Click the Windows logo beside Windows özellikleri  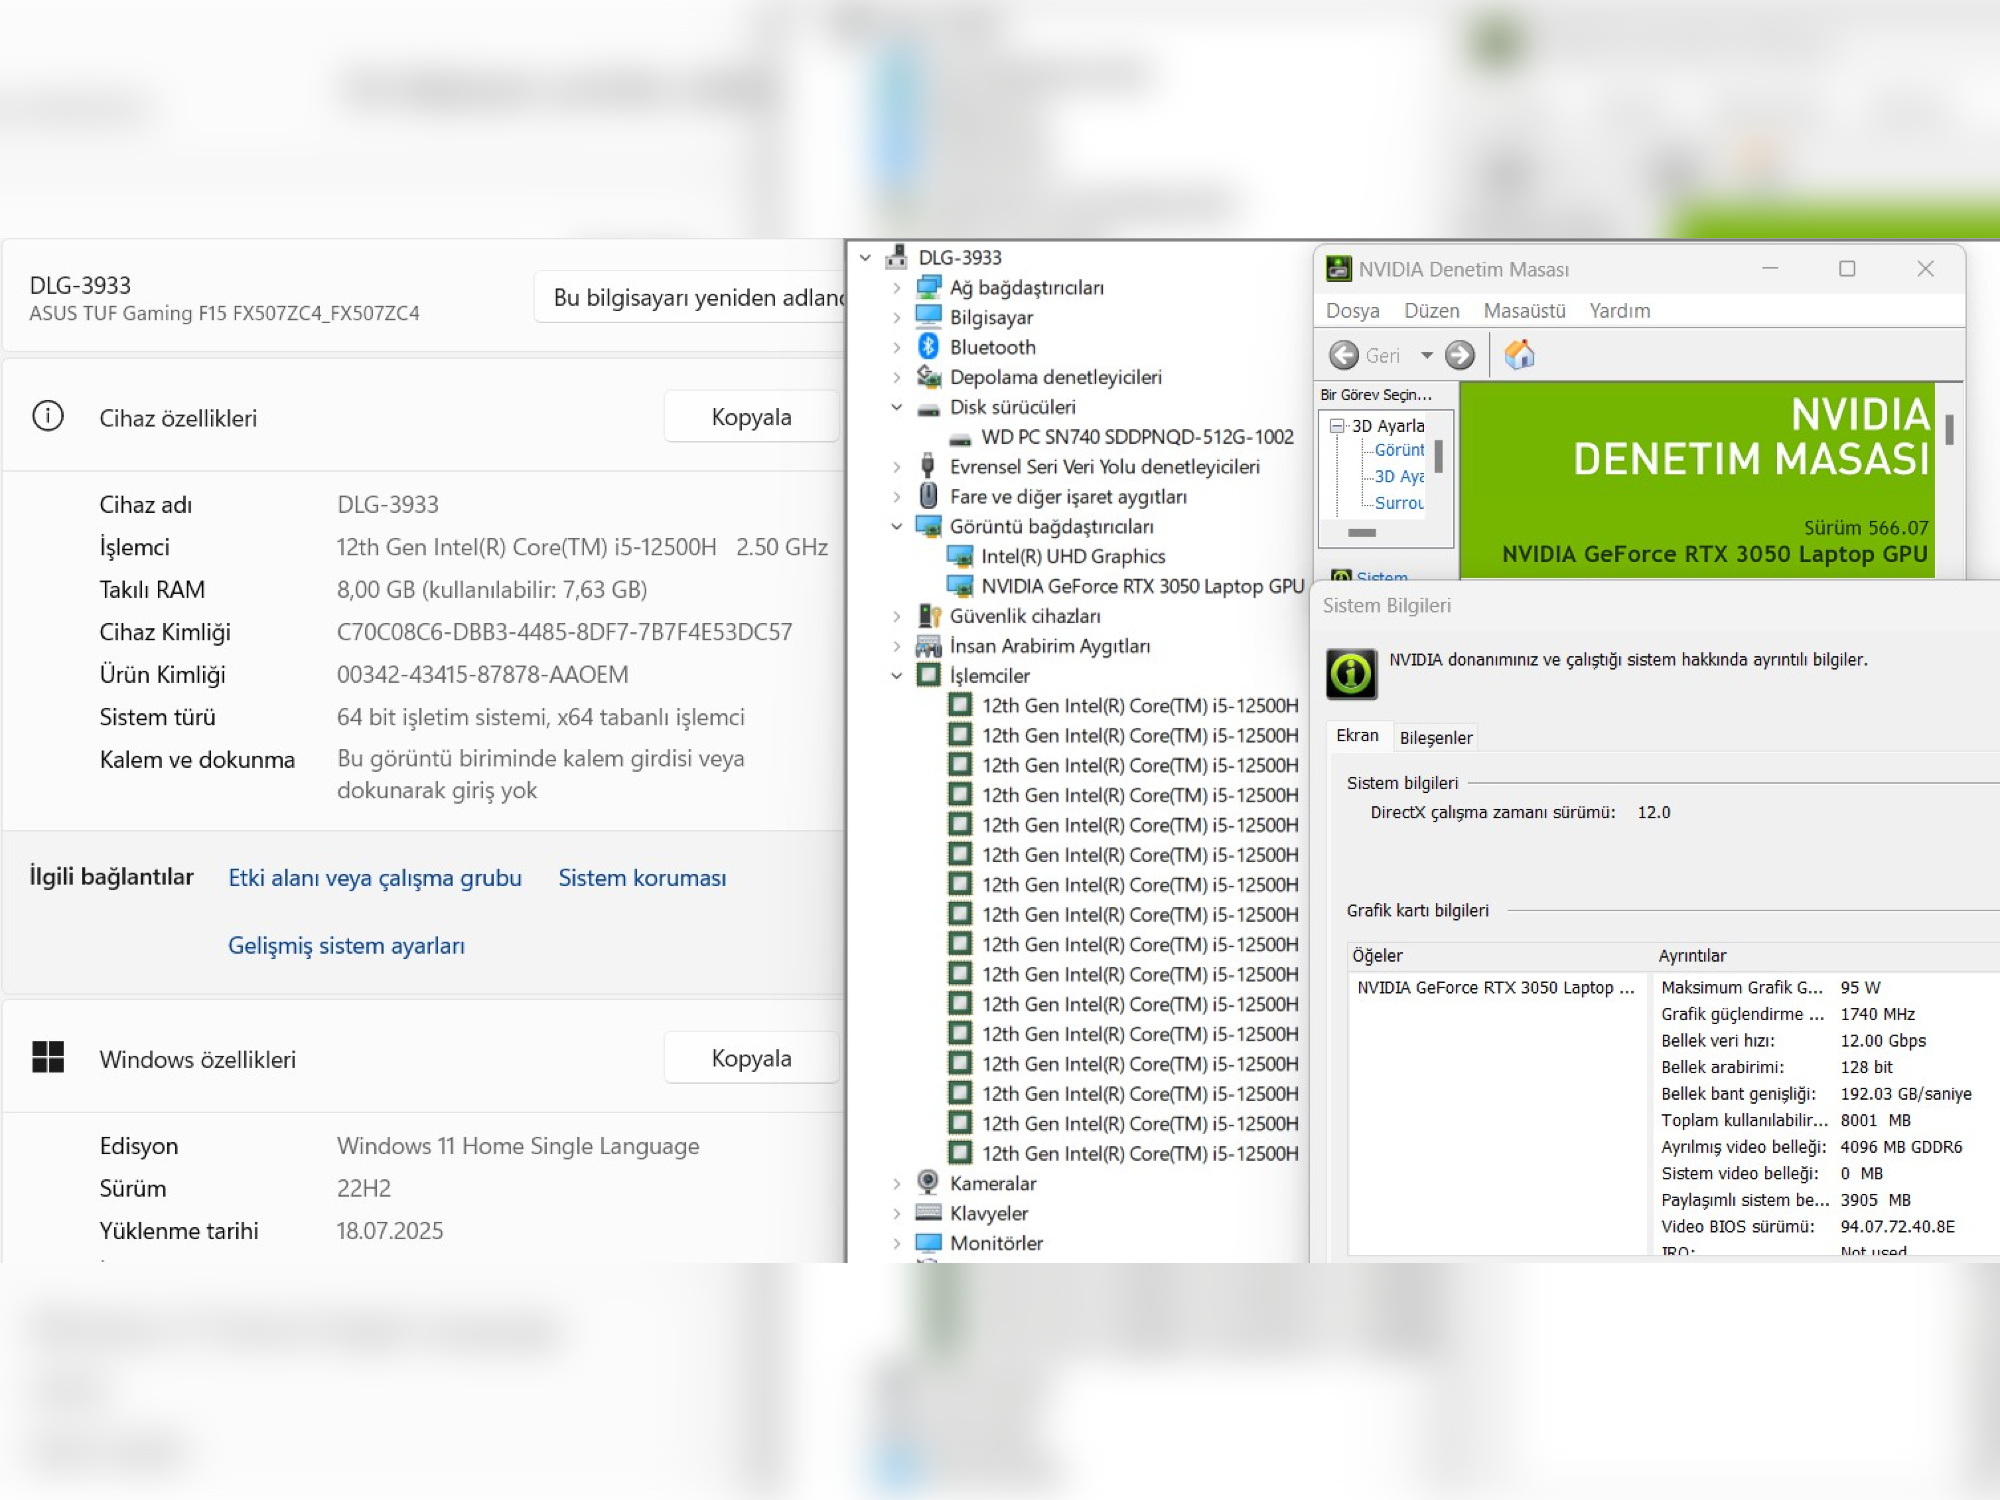point(48,1057)
